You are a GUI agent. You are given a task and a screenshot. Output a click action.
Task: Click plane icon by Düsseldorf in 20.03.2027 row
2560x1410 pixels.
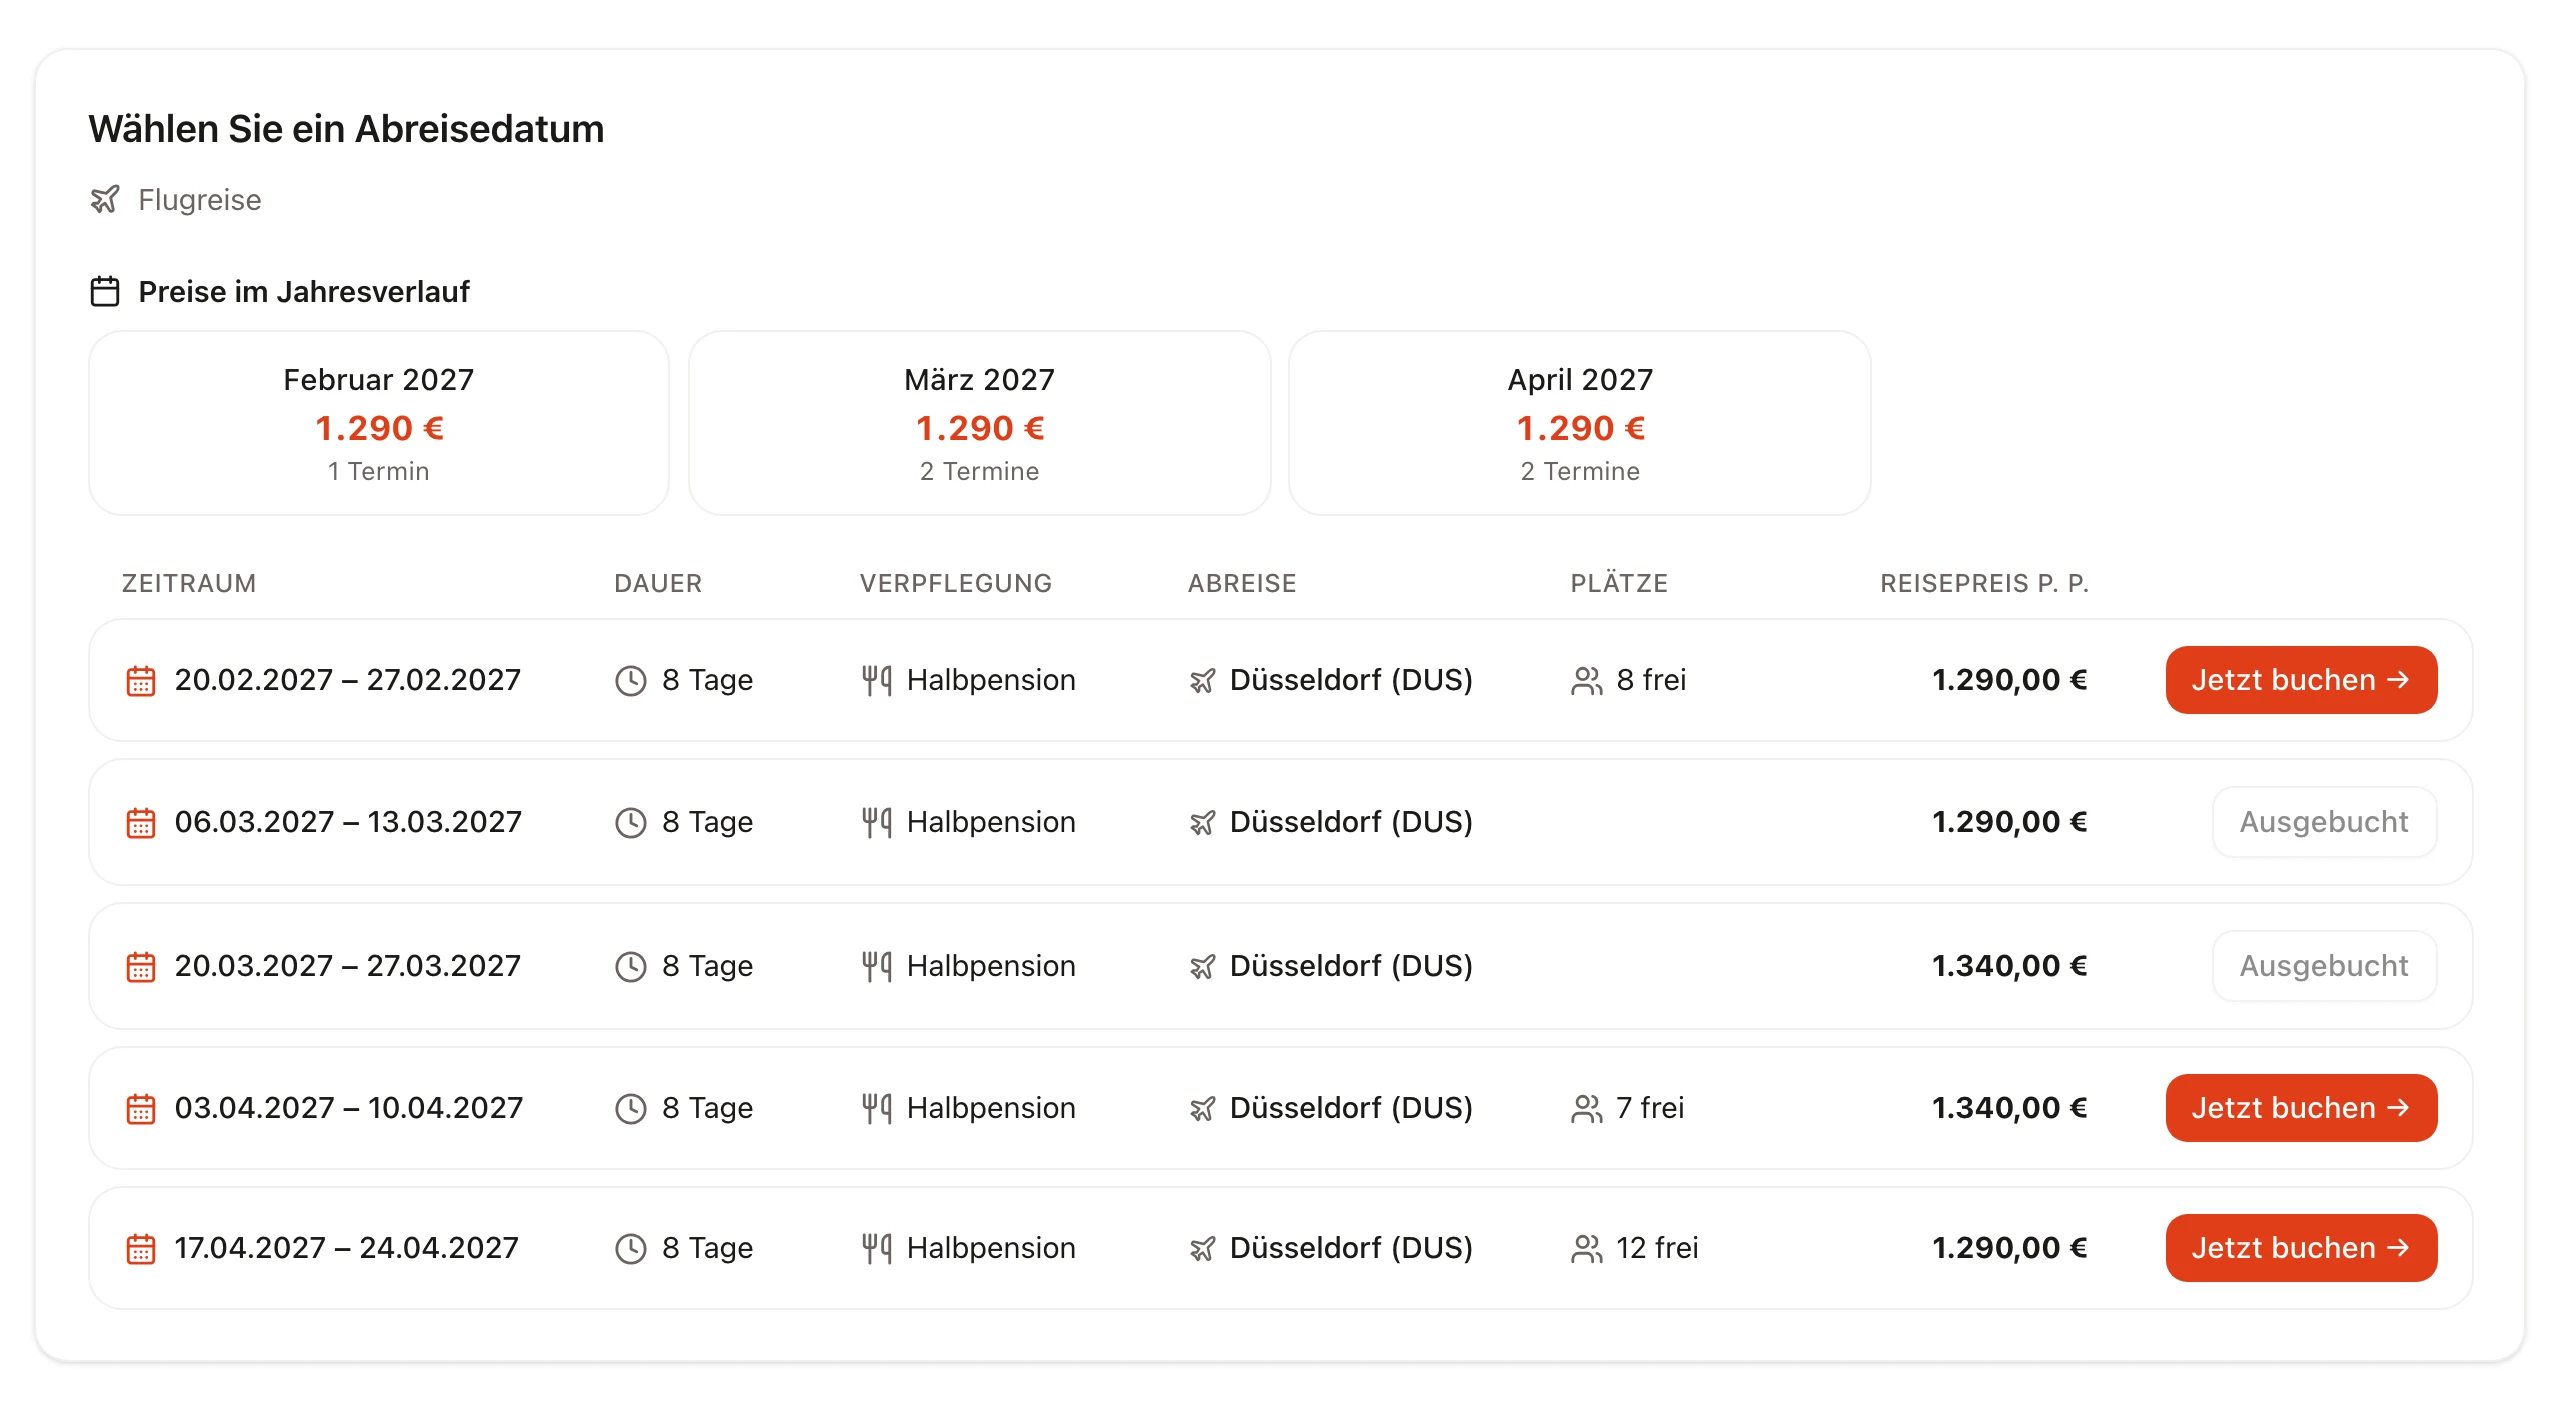point(1203,967)
